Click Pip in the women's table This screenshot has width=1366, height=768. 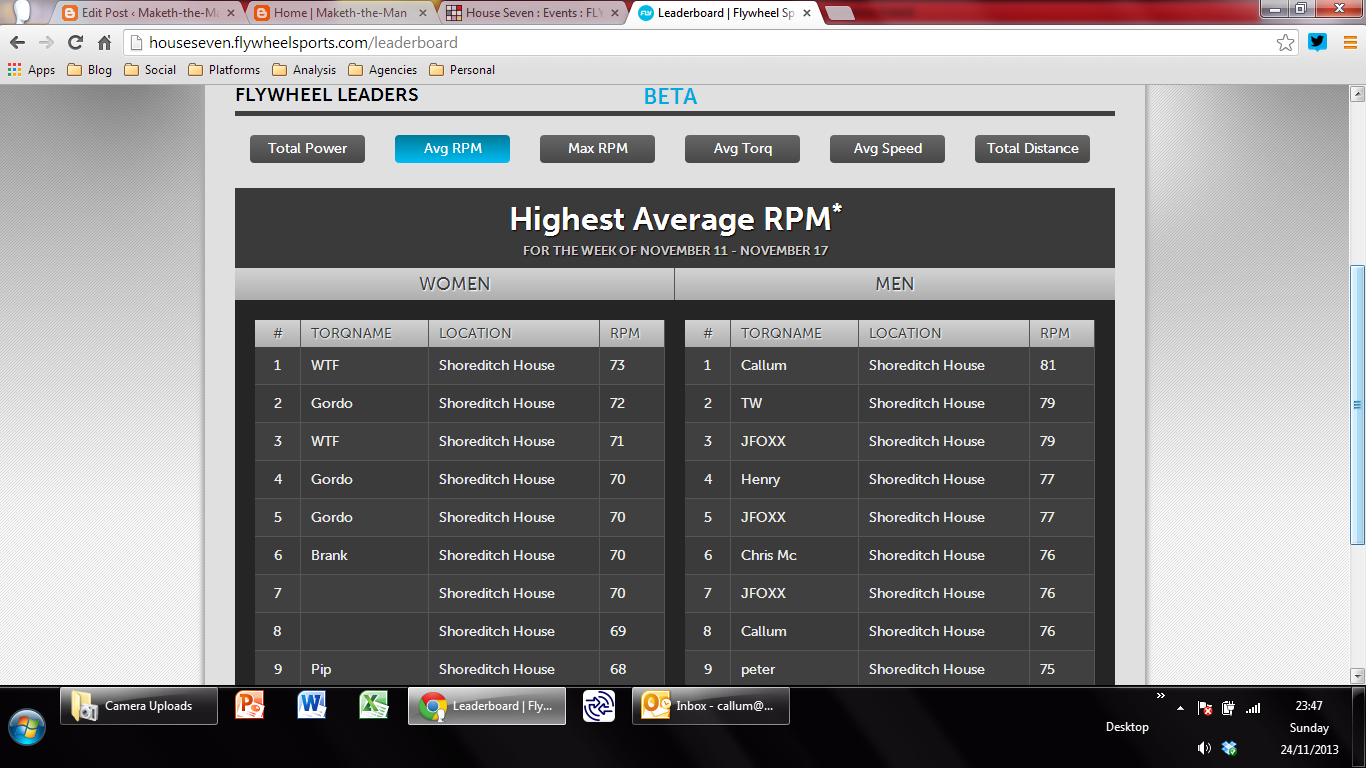point(321,669)
